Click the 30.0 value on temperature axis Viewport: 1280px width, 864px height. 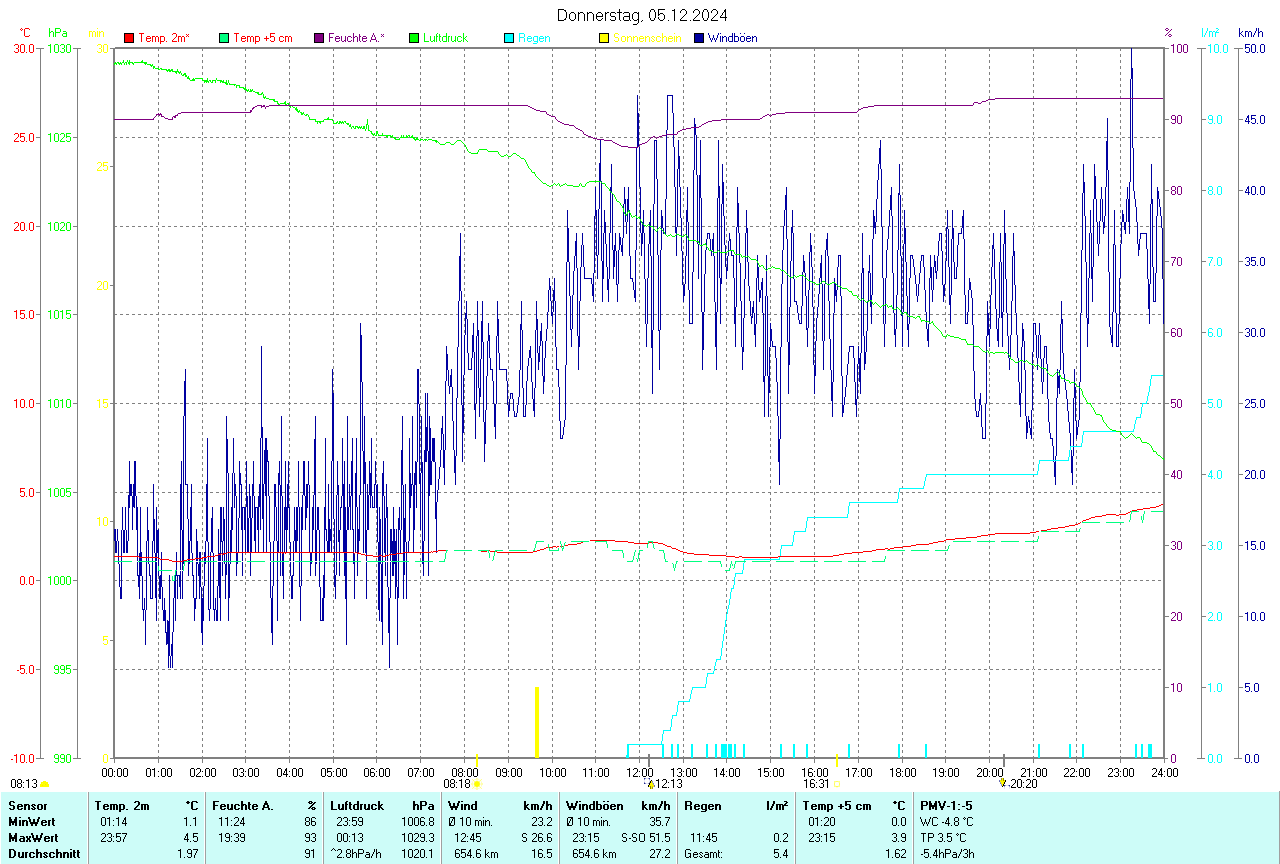coord(22,48)
